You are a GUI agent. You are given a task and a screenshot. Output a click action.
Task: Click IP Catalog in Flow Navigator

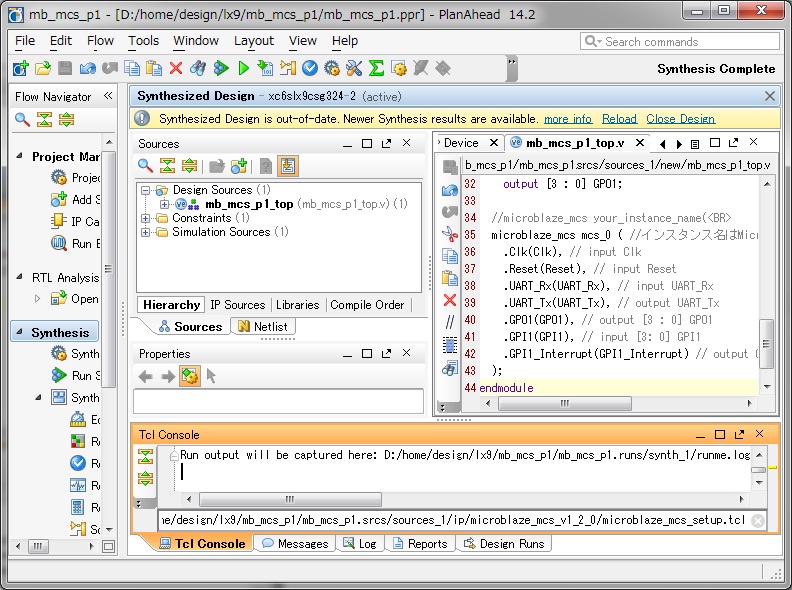point(76,221)
